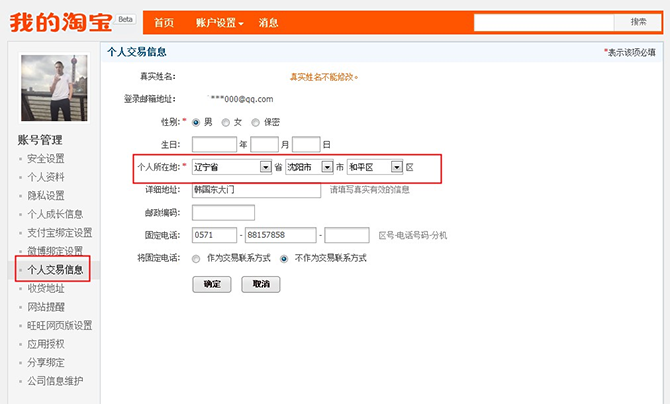Viewport: 670px width, 404px height.
Task: Open 个人成长信息 in the sidebar
Action: 55,214
